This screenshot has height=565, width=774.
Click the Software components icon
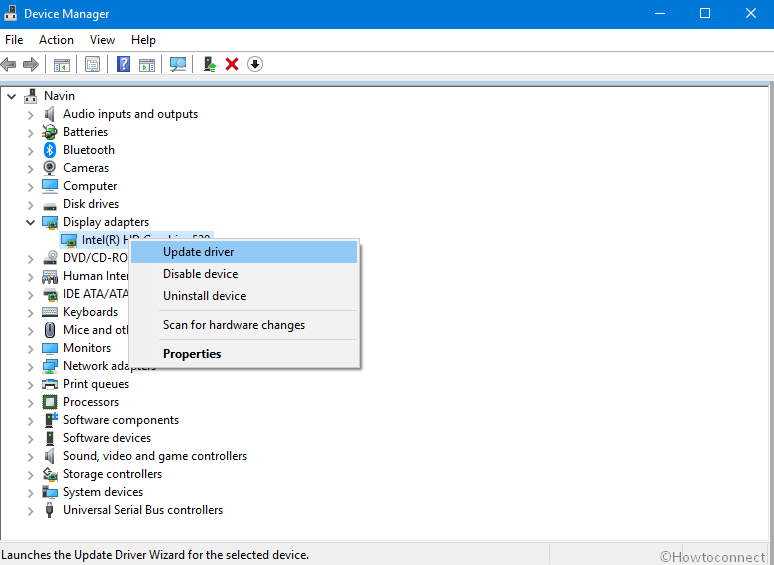click(51, 420)
